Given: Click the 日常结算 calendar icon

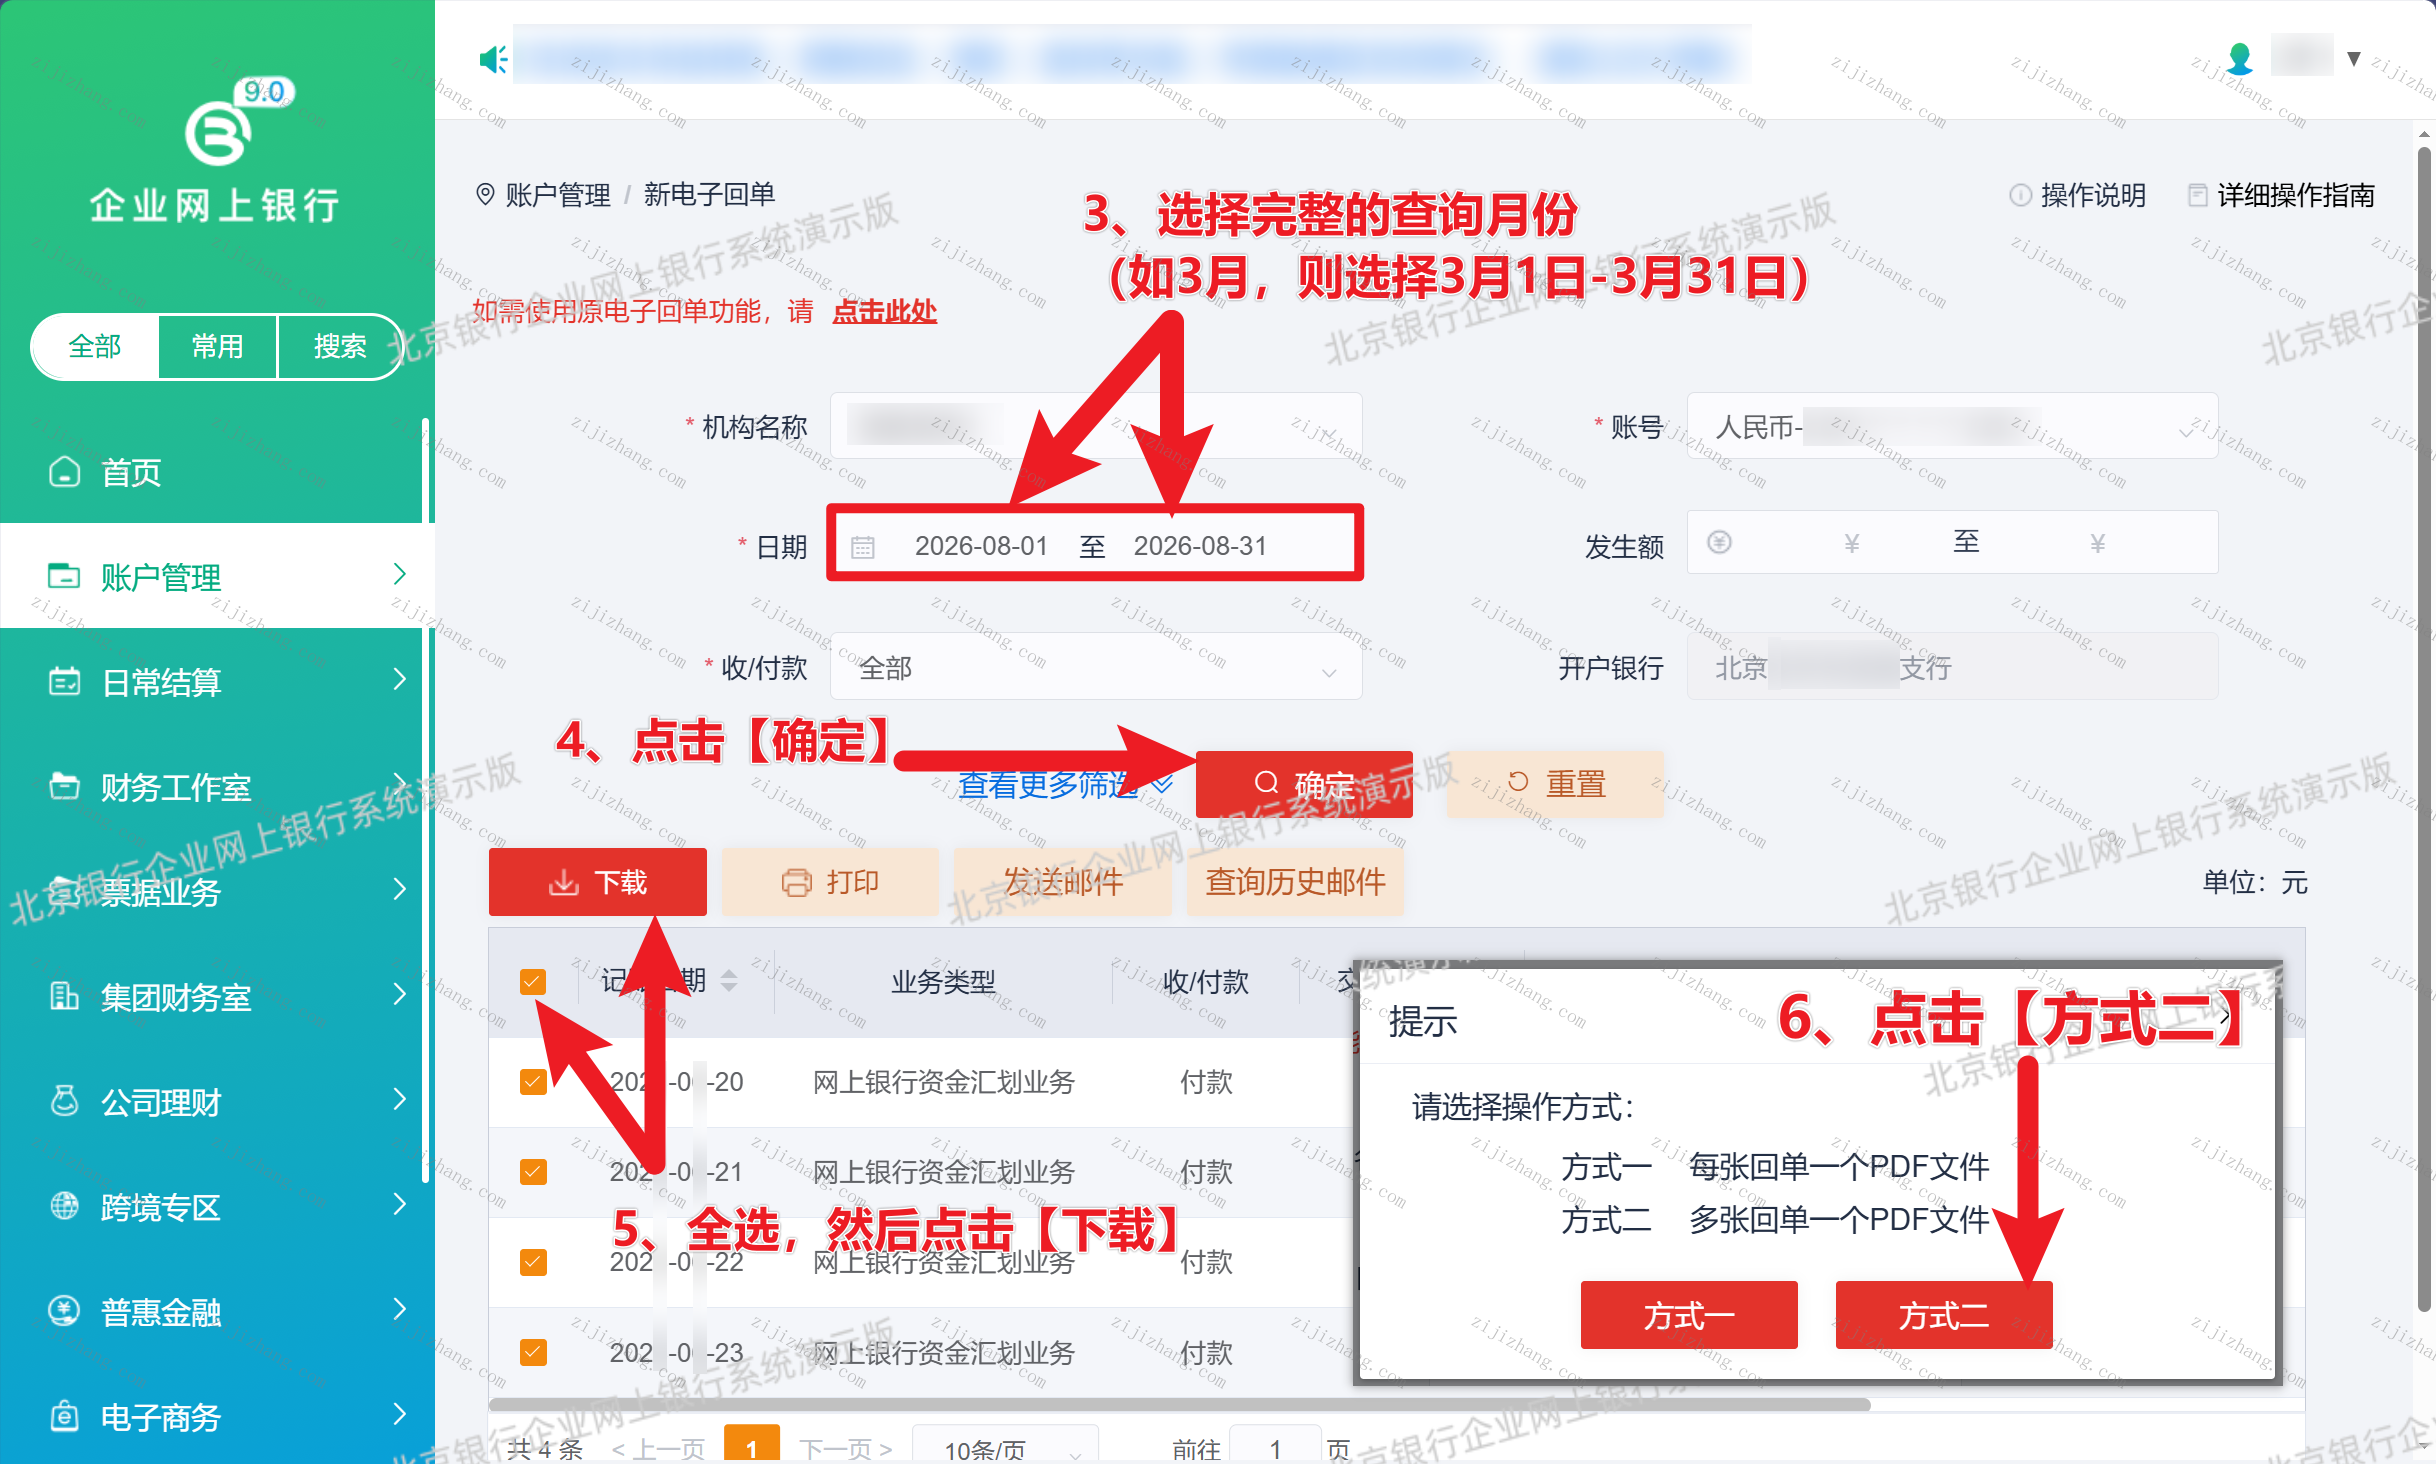Looking at the screenshot, I should pyautogui.click(x=65, y=681).
